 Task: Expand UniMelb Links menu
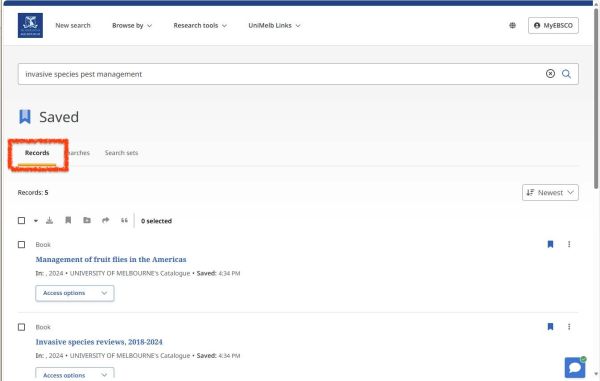pyautogui.click(x=274, y=26)
